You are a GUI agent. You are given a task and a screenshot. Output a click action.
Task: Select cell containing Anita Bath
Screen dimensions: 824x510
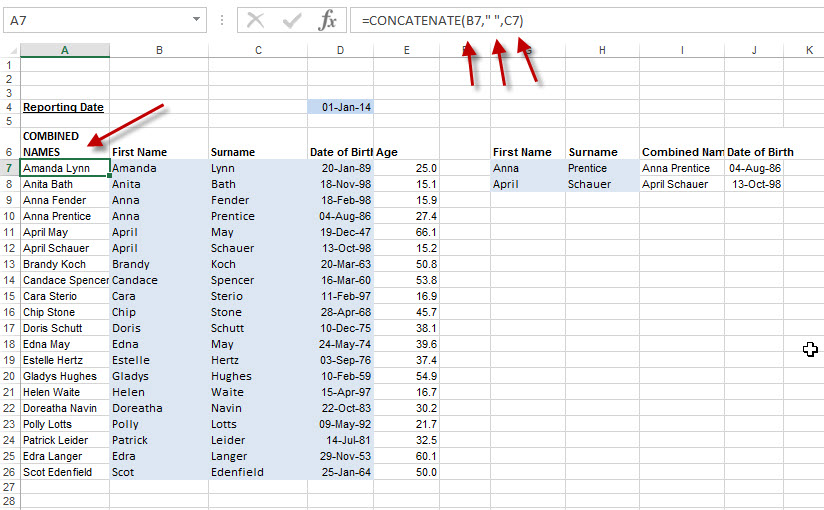coord(65,184)
